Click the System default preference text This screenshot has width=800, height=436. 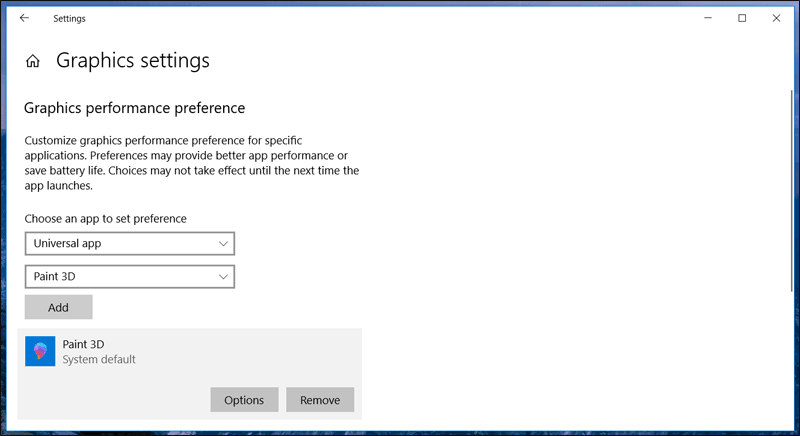coord(99,360)
